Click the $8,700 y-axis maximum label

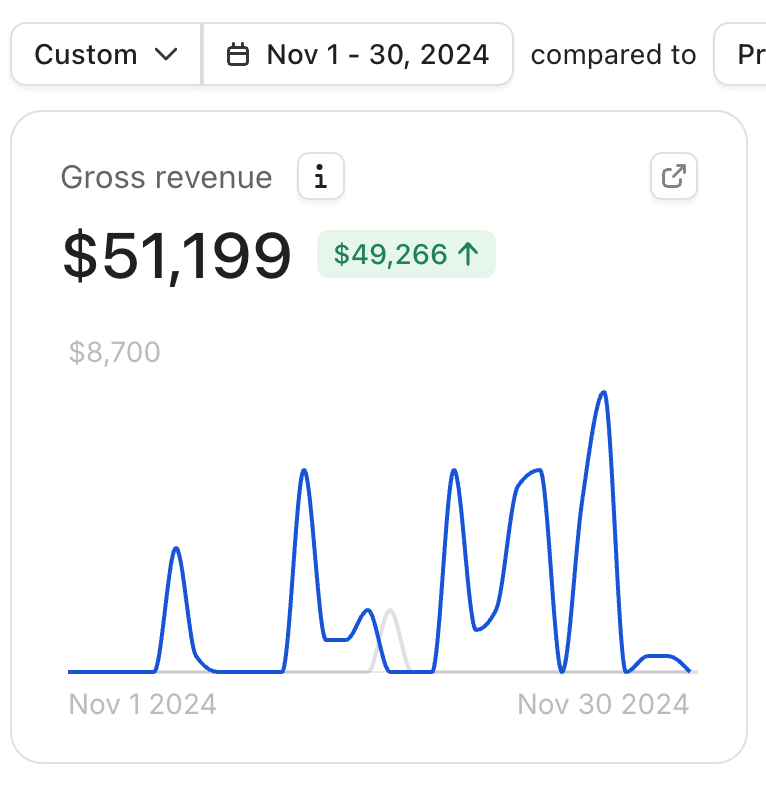[115, 352]
